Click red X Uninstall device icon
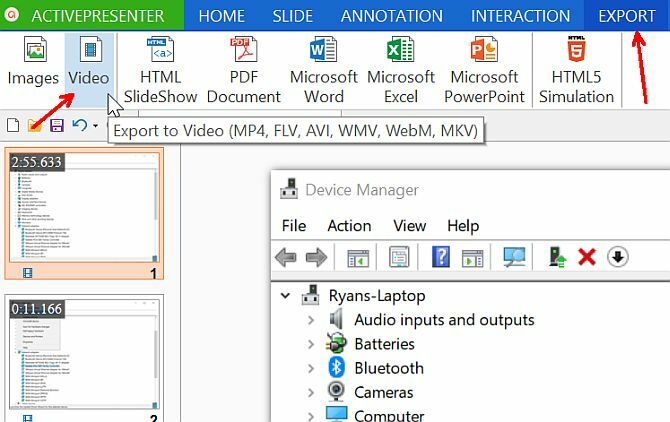The height and width of the screenshot is (422, 670). [x=587, y=257]
